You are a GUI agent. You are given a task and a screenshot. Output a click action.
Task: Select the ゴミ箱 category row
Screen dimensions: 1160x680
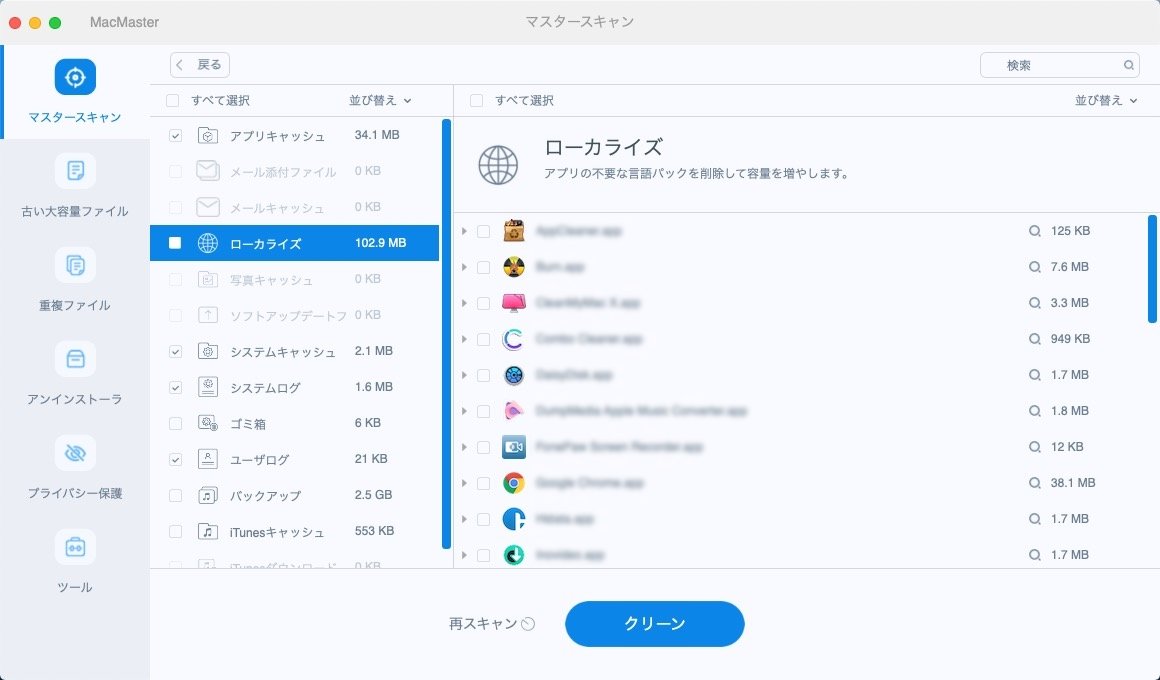(294, 423)
